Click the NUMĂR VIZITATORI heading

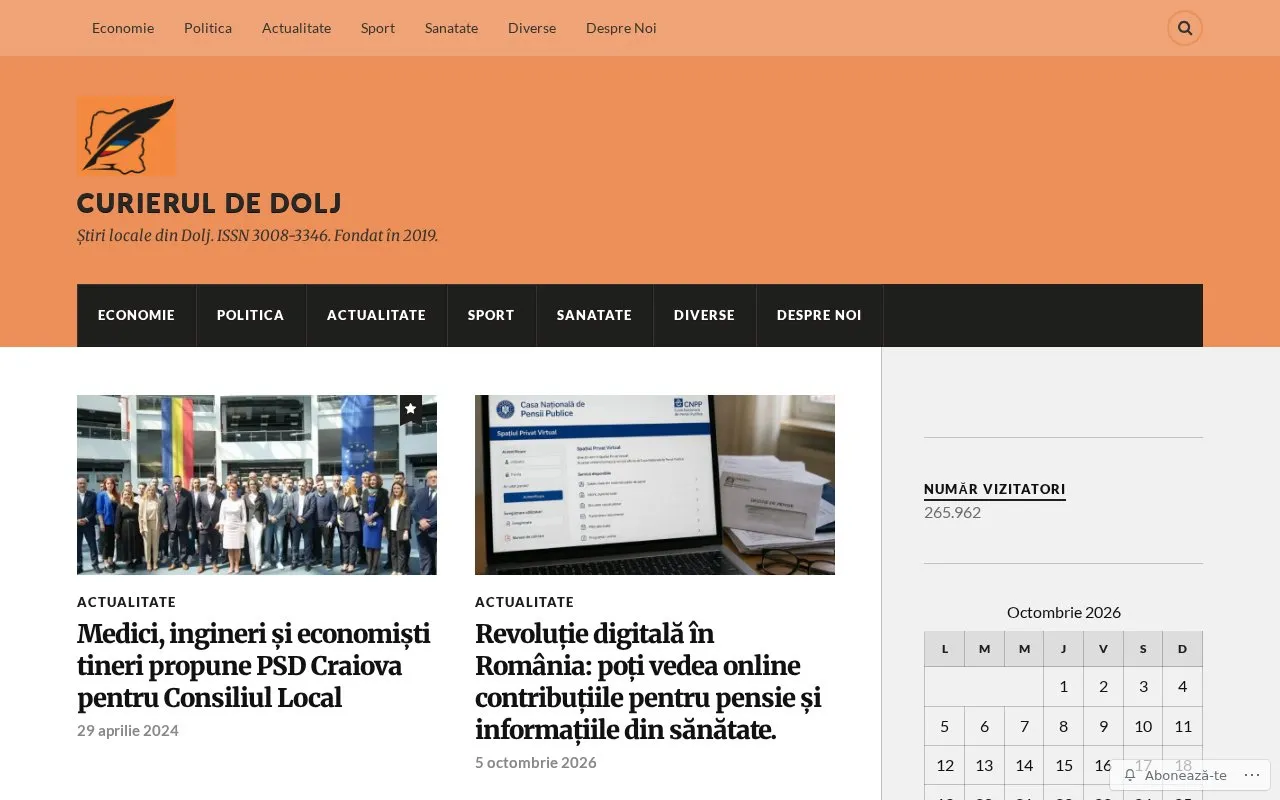(x=995, y=489)
